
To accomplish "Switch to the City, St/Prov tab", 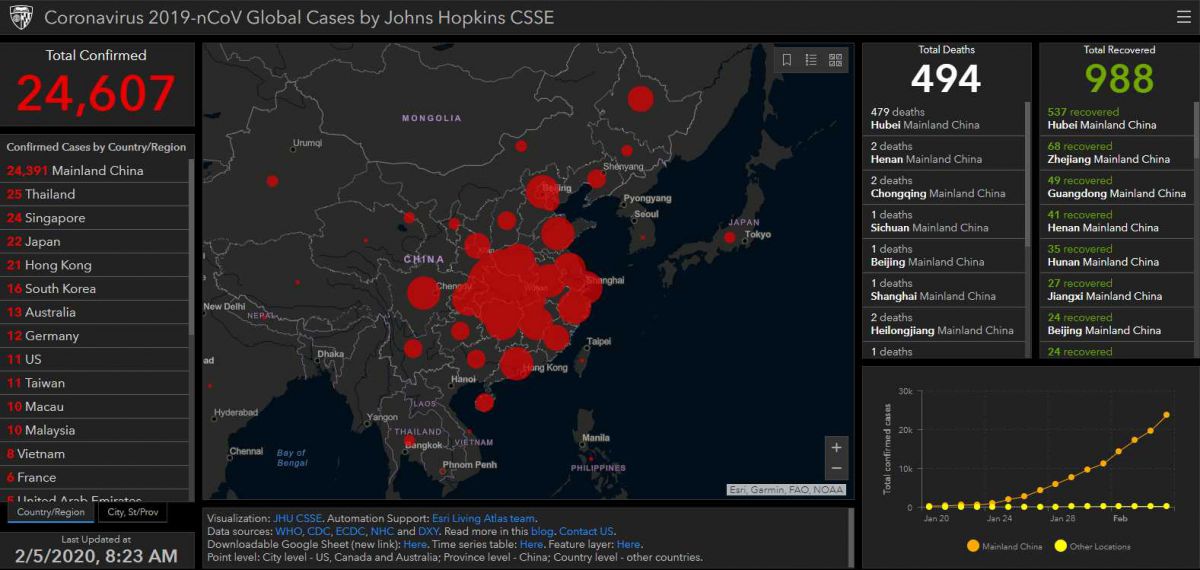I will [132, 512].
